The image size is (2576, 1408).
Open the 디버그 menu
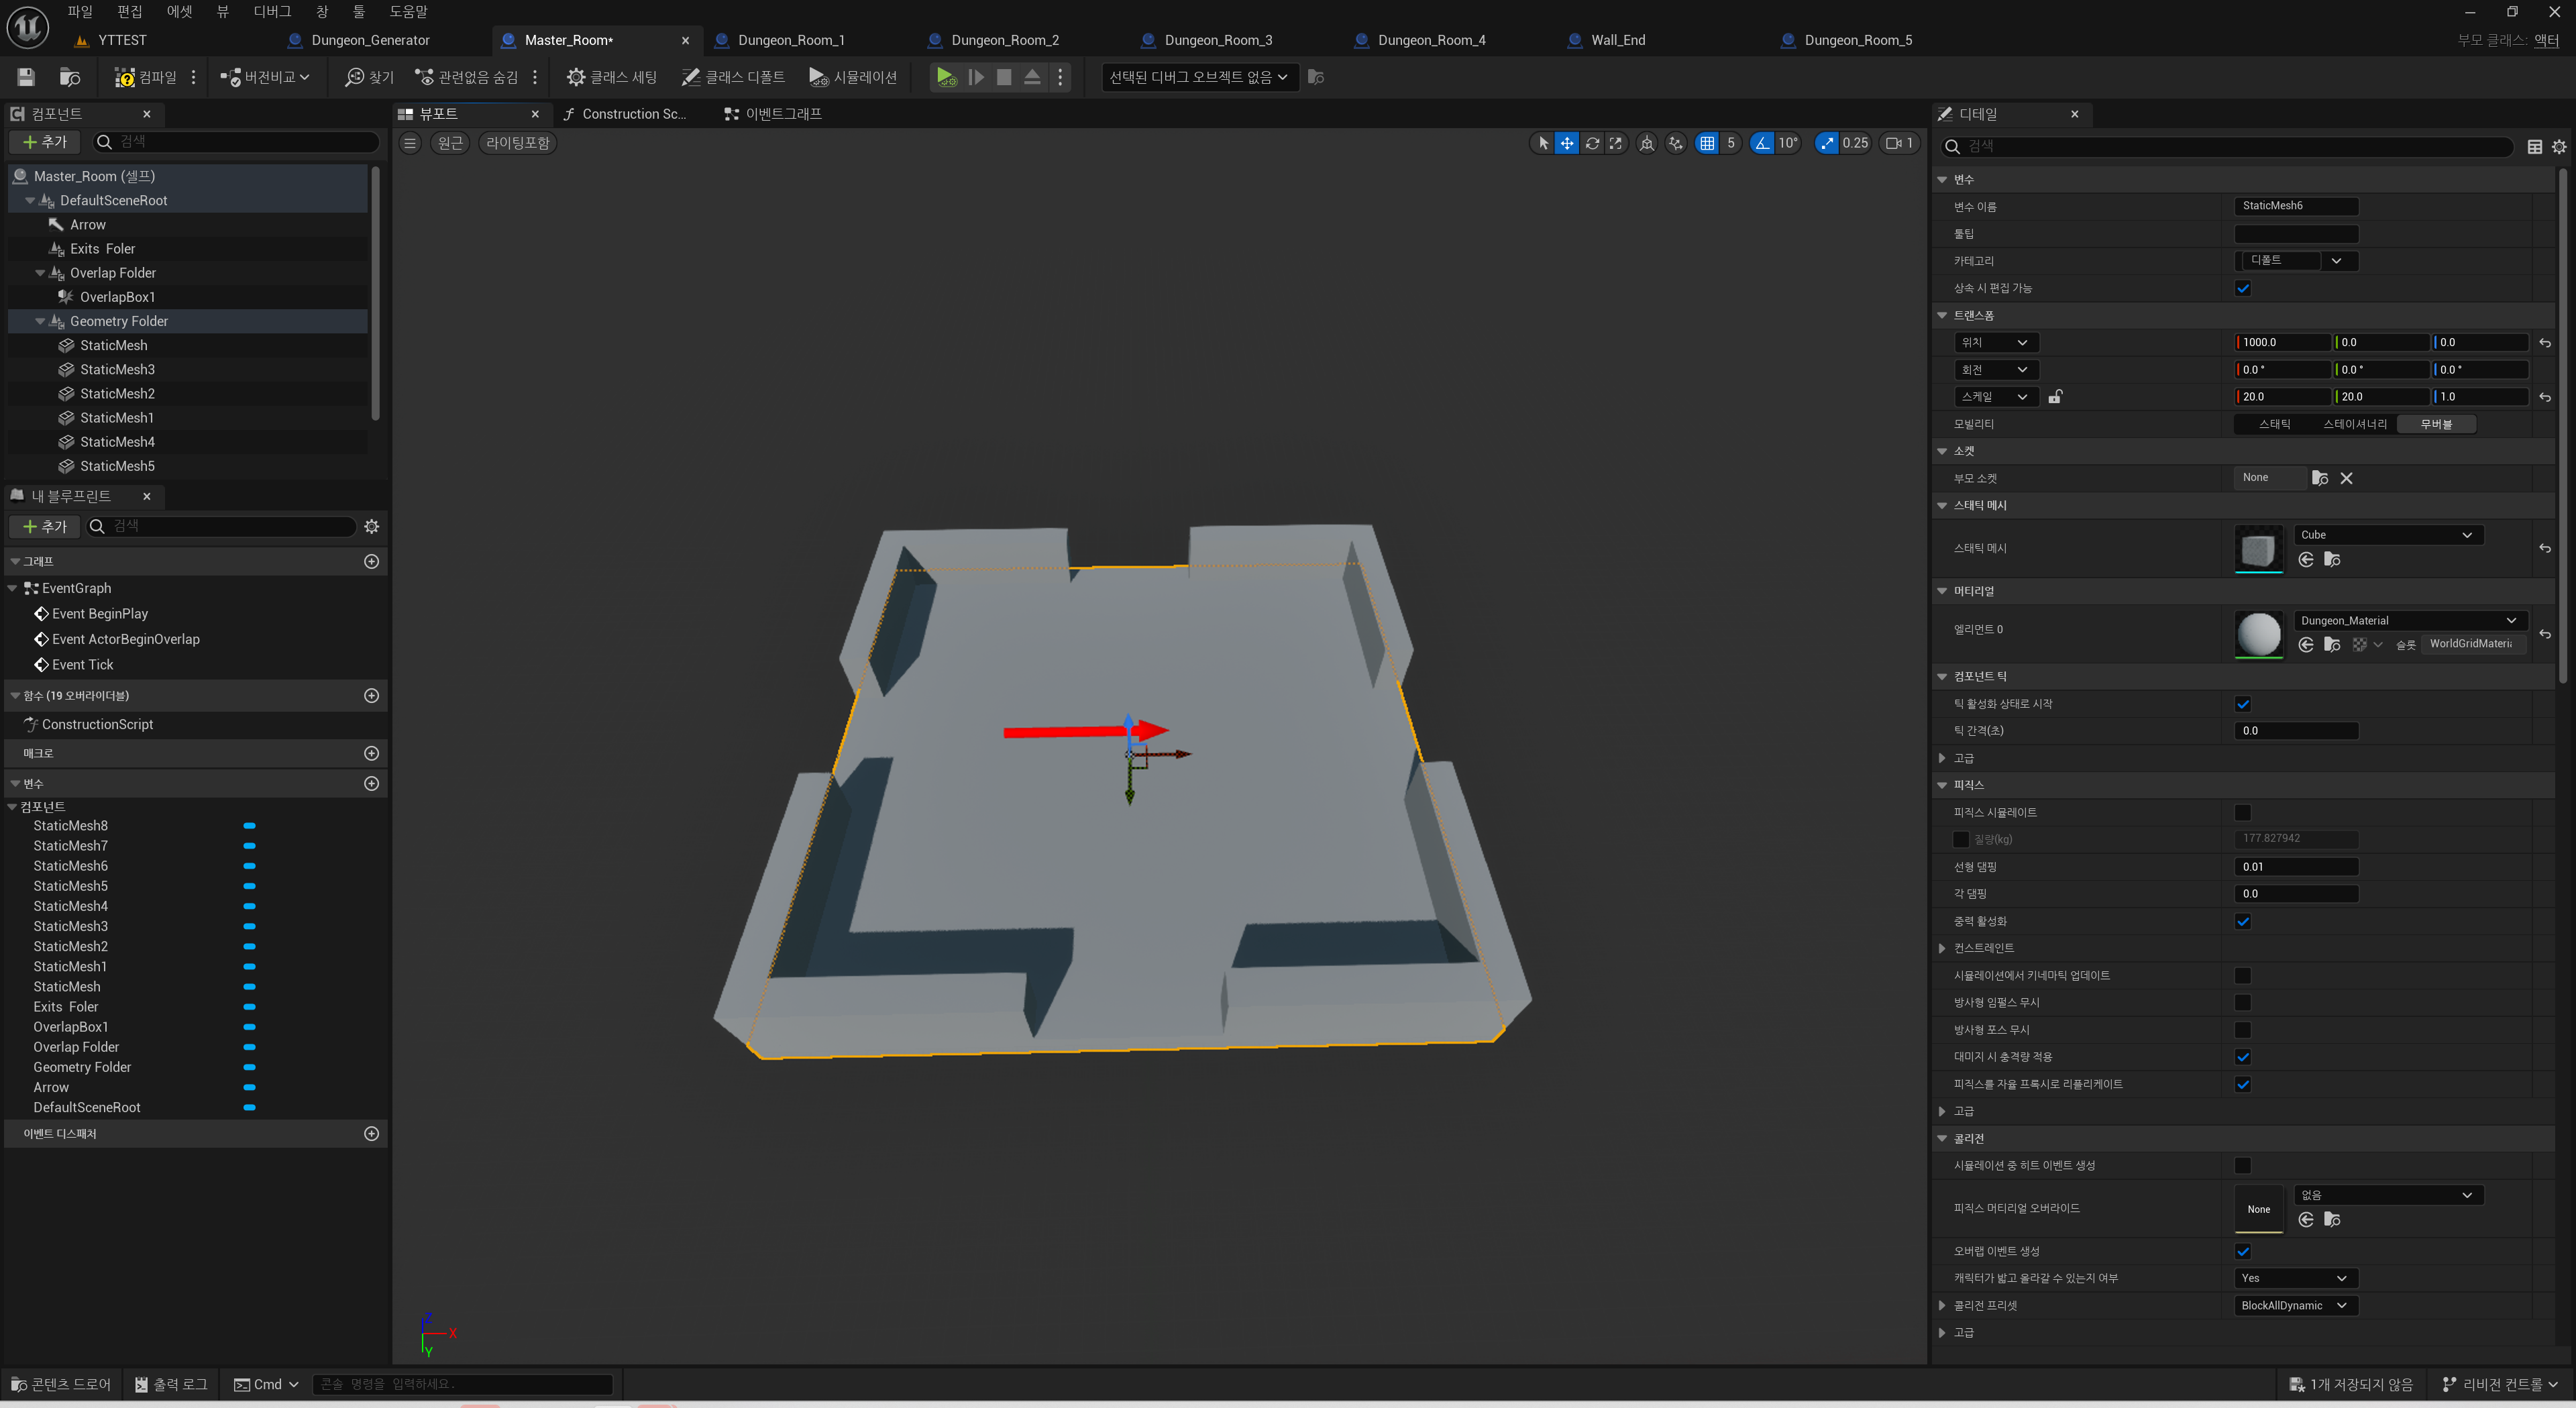[272, 11]
